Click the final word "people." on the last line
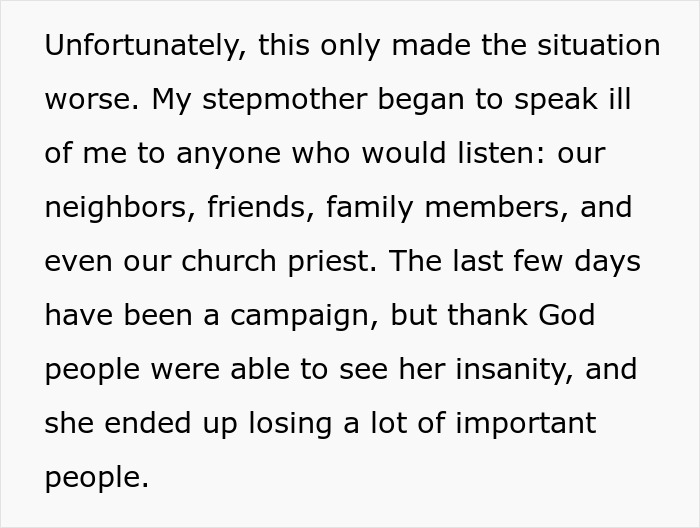700x528 pixels. pyautogui.click(x=96, y=478)
